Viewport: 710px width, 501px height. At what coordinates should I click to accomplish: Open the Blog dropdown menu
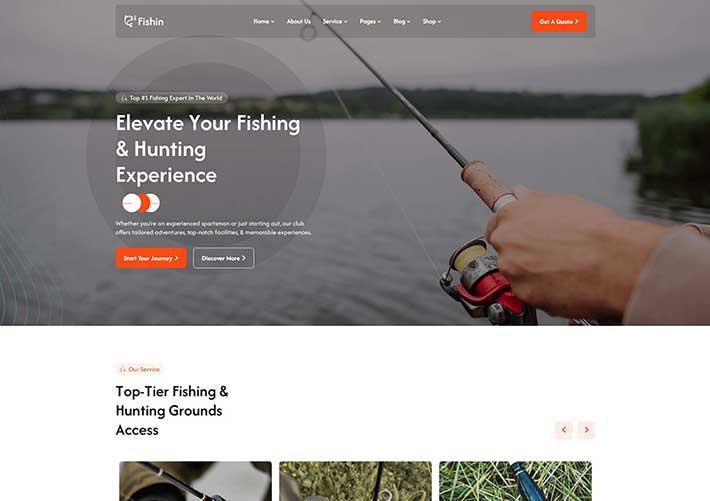pos(402,21)
